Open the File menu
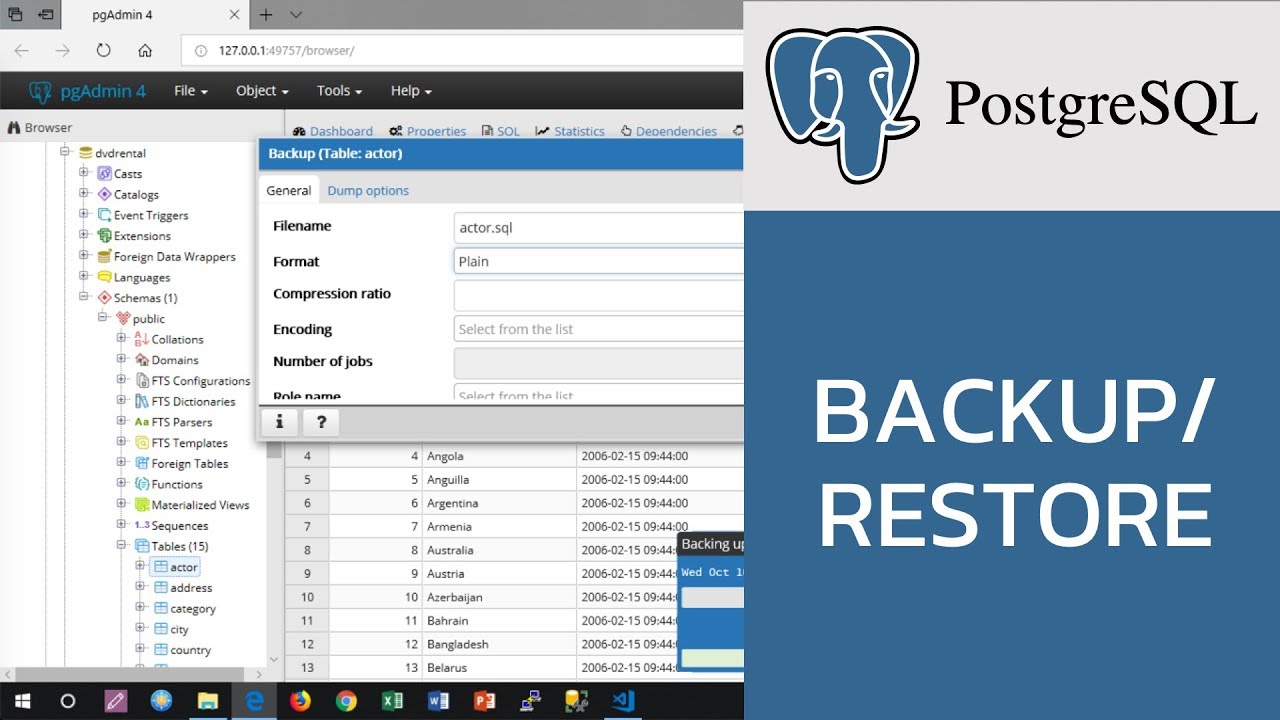1280x720 pixels. pos(191,91)
